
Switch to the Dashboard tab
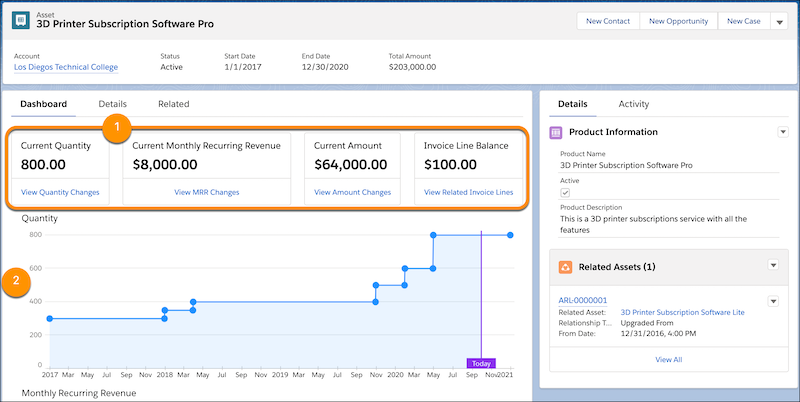point(43,104)
